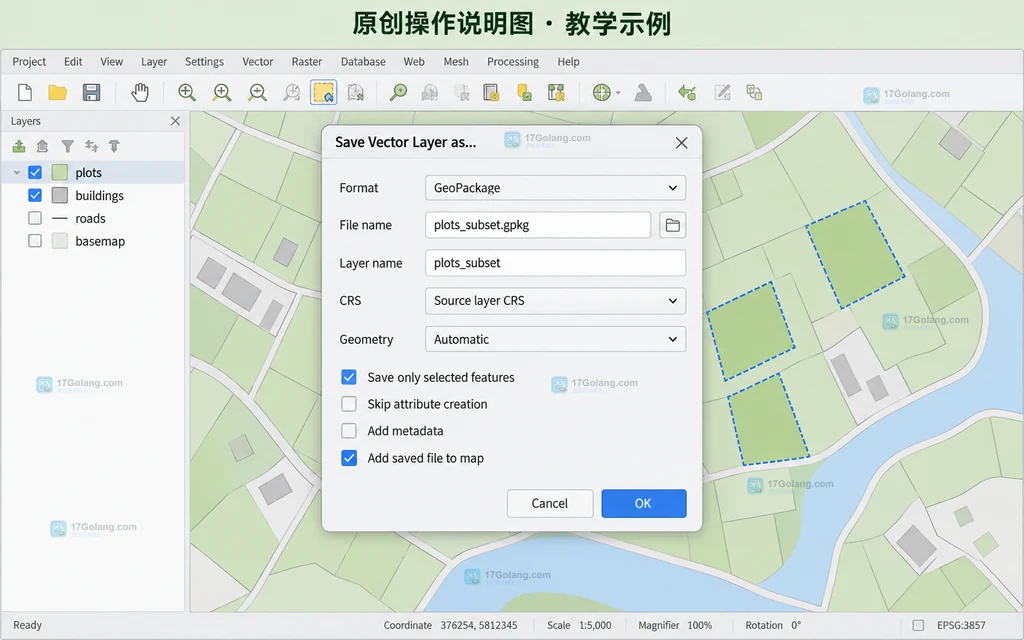Open the Format GeoPackage dropdown
The height and width of the screenshot is (640, 1024).
pos(555,188)
